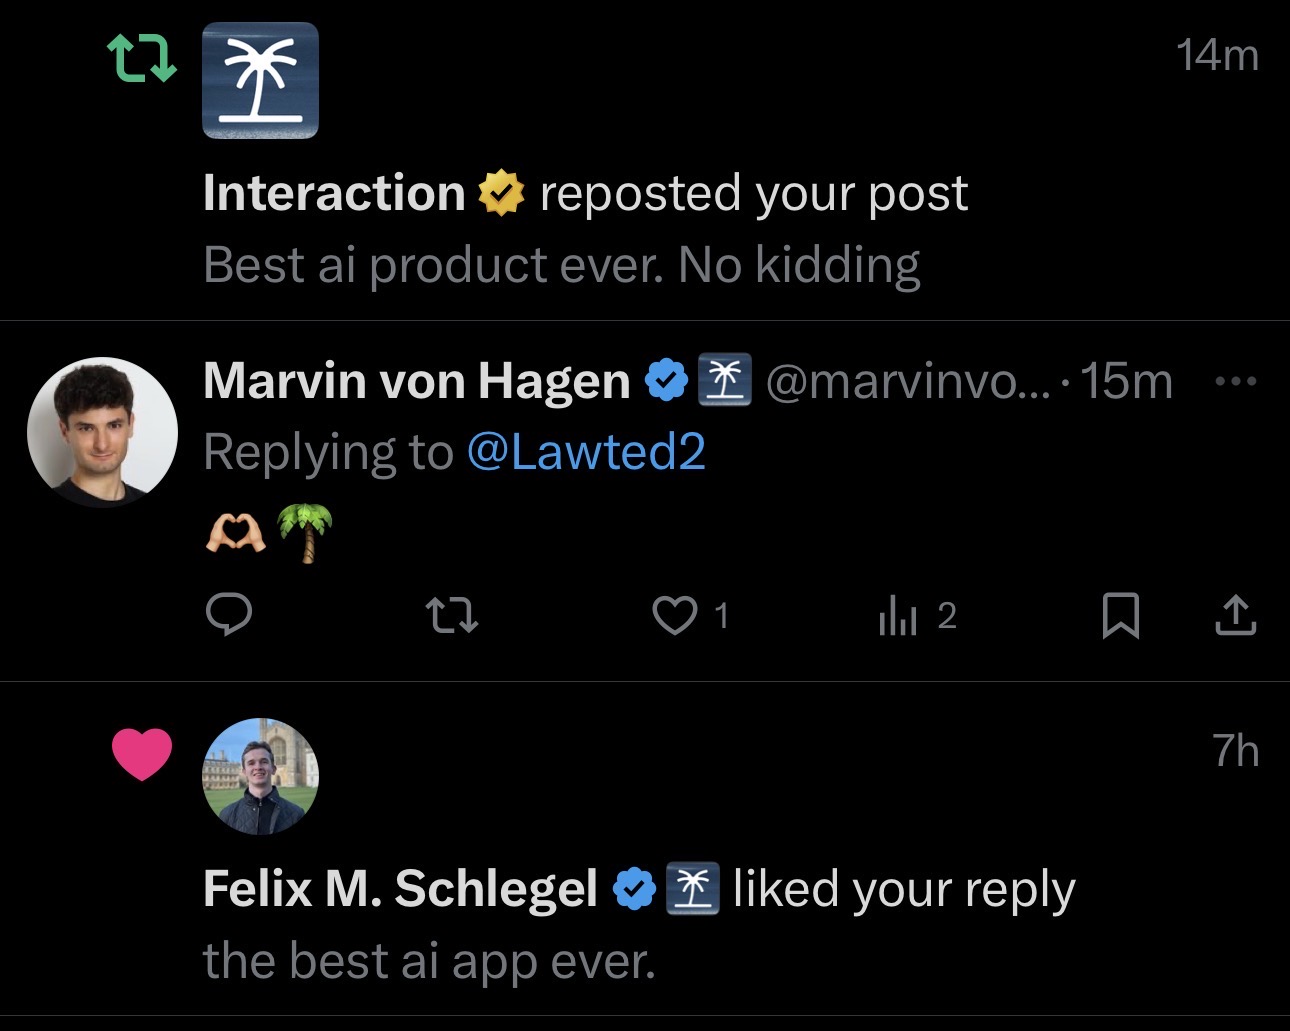Viewport: 1290px width, 1031px height.
Task: Like Marvin von Hagen's reply
Action: 675,615
